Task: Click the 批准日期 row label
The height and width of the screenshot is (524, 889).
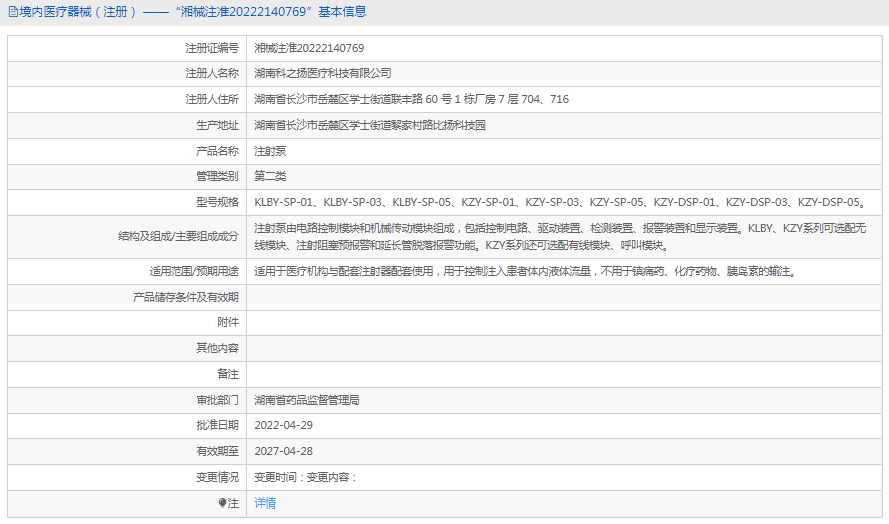Action: click(218, 425)
